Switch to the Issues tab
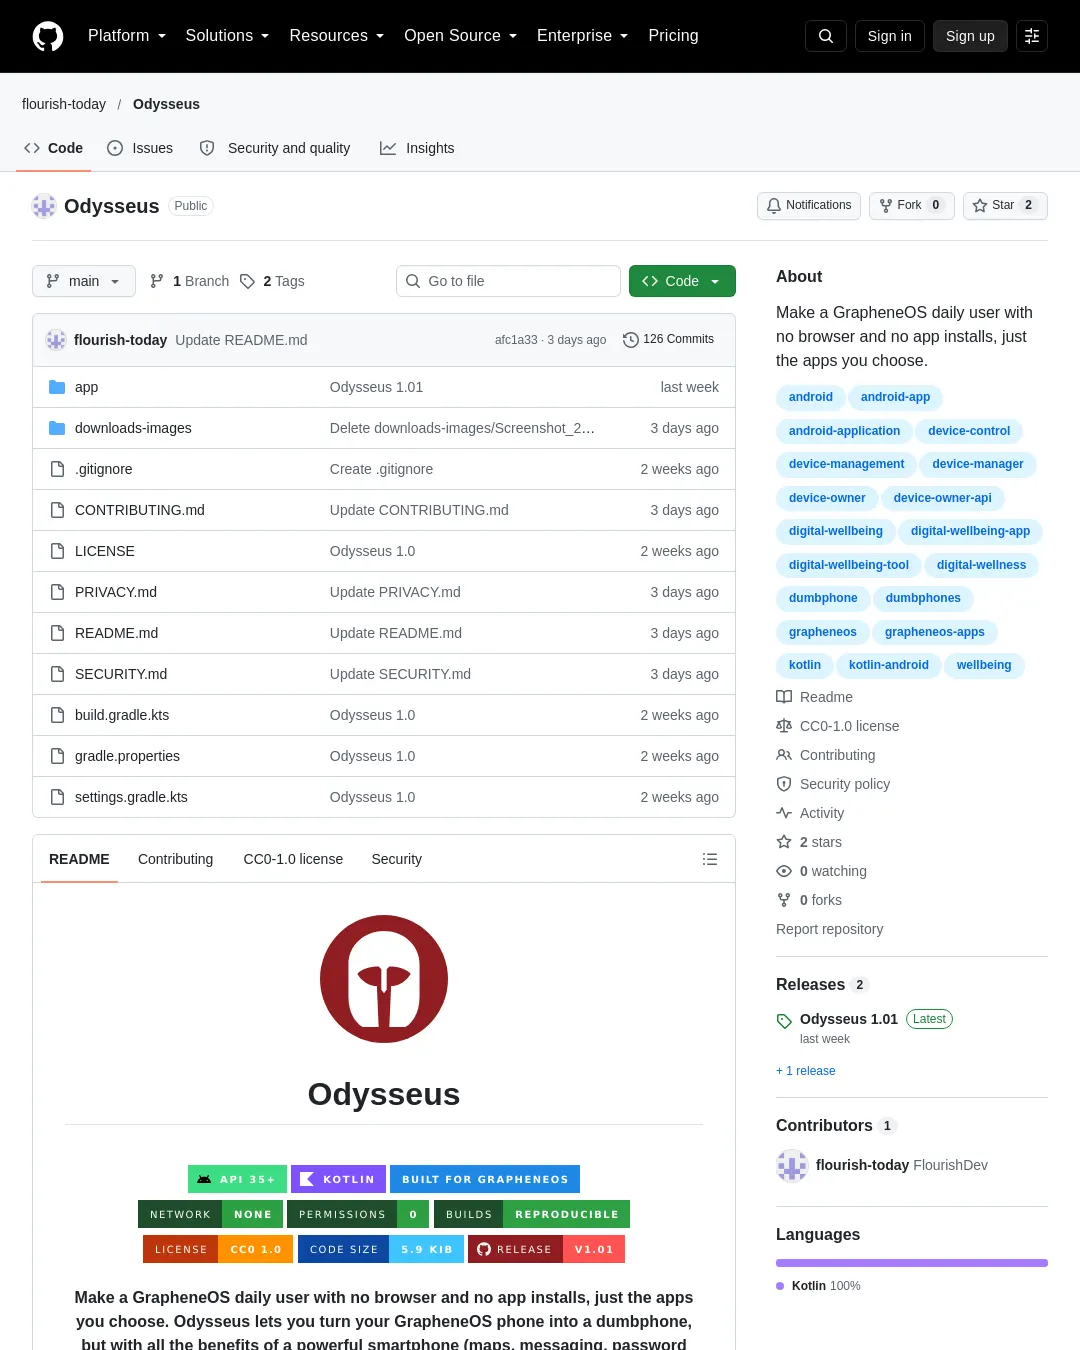The image size is (1080, 1350). point(140,148)
